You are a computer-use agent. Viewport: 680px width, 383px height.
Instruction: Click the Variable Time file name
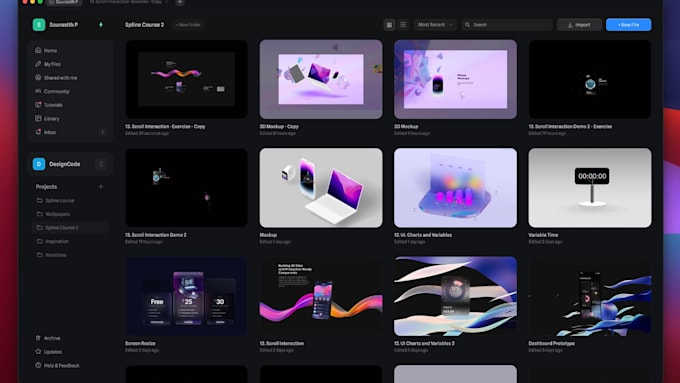coord(543,235)
